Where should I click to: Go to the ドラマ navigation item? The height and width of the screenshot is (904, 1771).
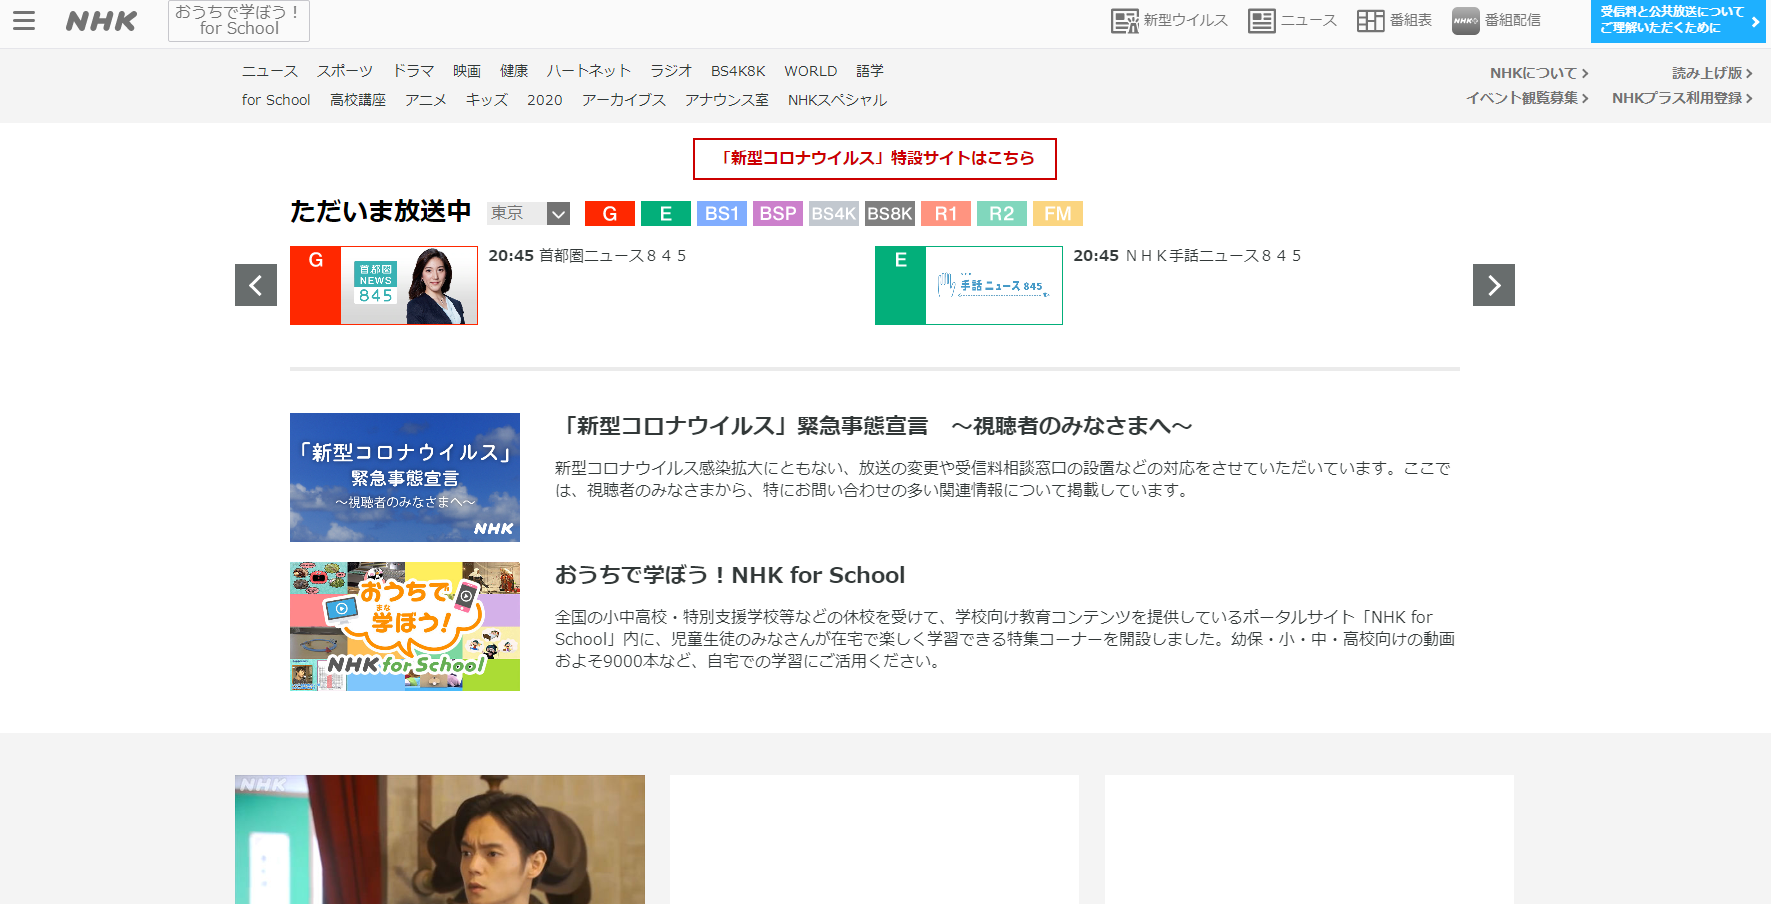[x=413, y=71]
